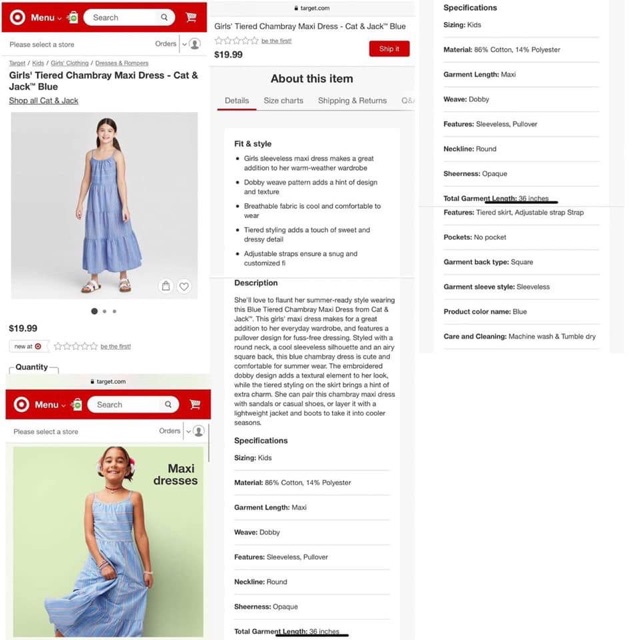Click the star rating row beside new at
This screenshot has height=640, width=632.
[x=76, y=346]
